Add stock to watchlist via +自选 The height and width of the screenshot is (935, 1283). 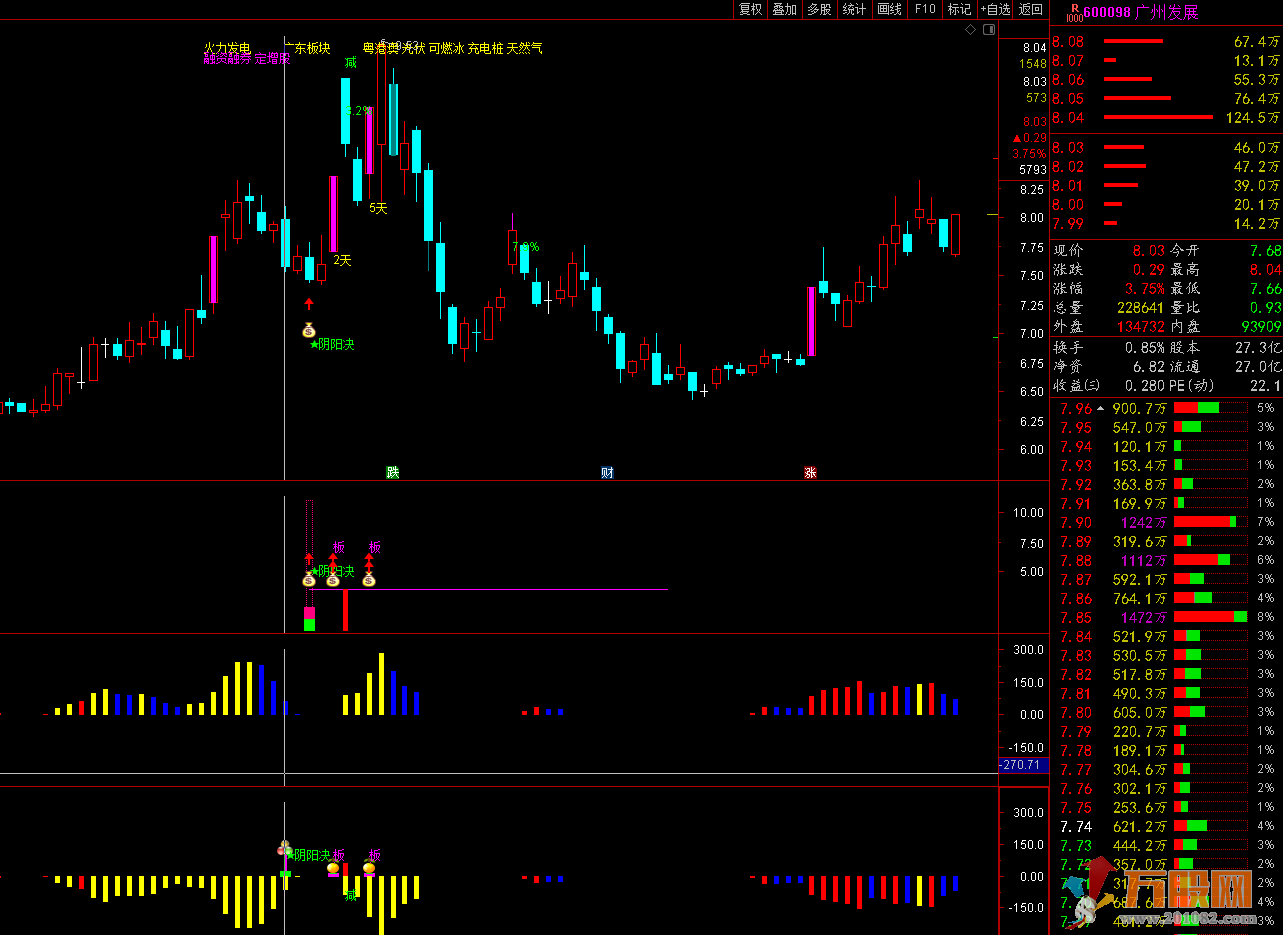995,9
